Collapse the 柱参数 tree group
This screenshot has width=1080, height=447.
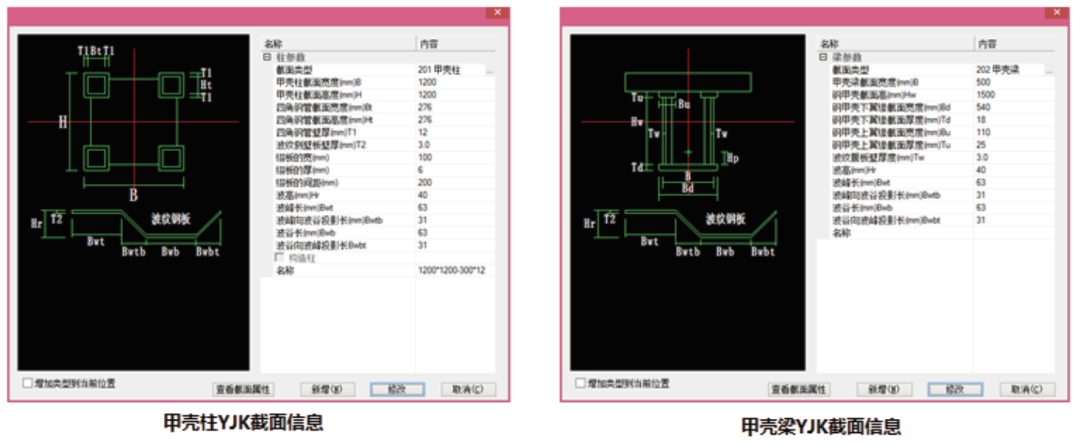266,58
